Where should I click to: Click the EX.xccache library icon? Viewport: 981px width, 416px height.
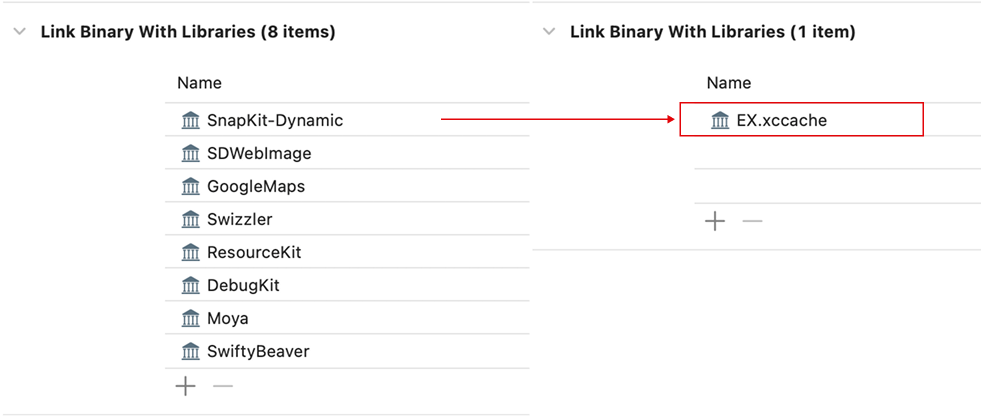pos(720,120)
